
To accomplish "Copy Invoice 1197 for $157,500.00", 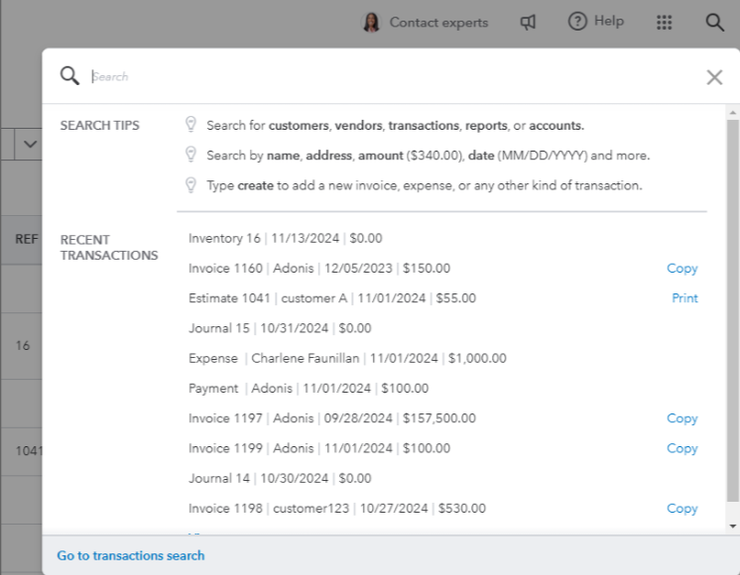I will coord(682,418).
